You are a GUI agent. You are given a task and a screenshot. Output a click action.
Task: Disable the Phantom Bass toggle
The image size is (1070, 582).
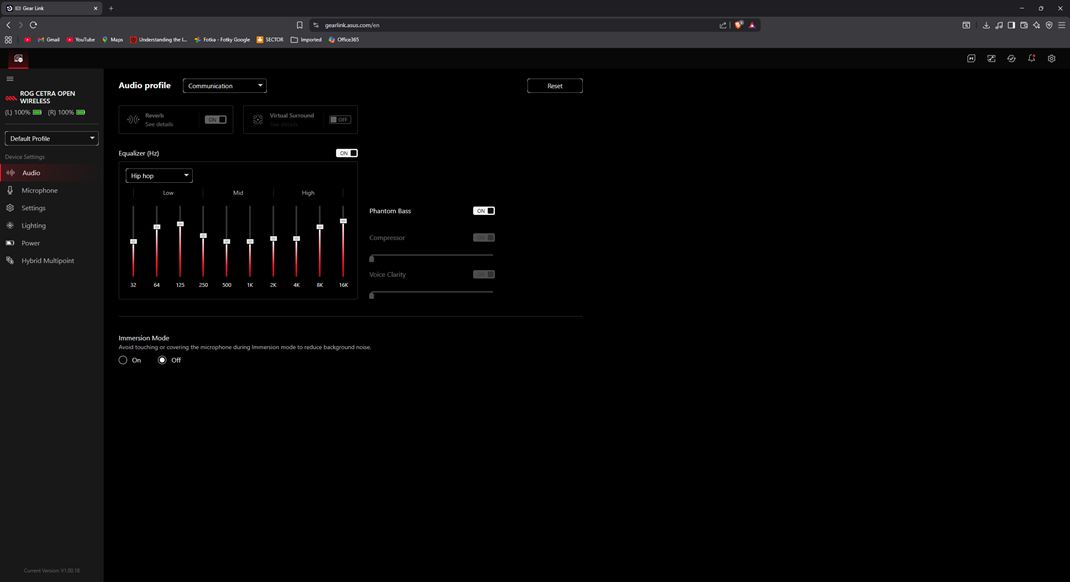484,211
